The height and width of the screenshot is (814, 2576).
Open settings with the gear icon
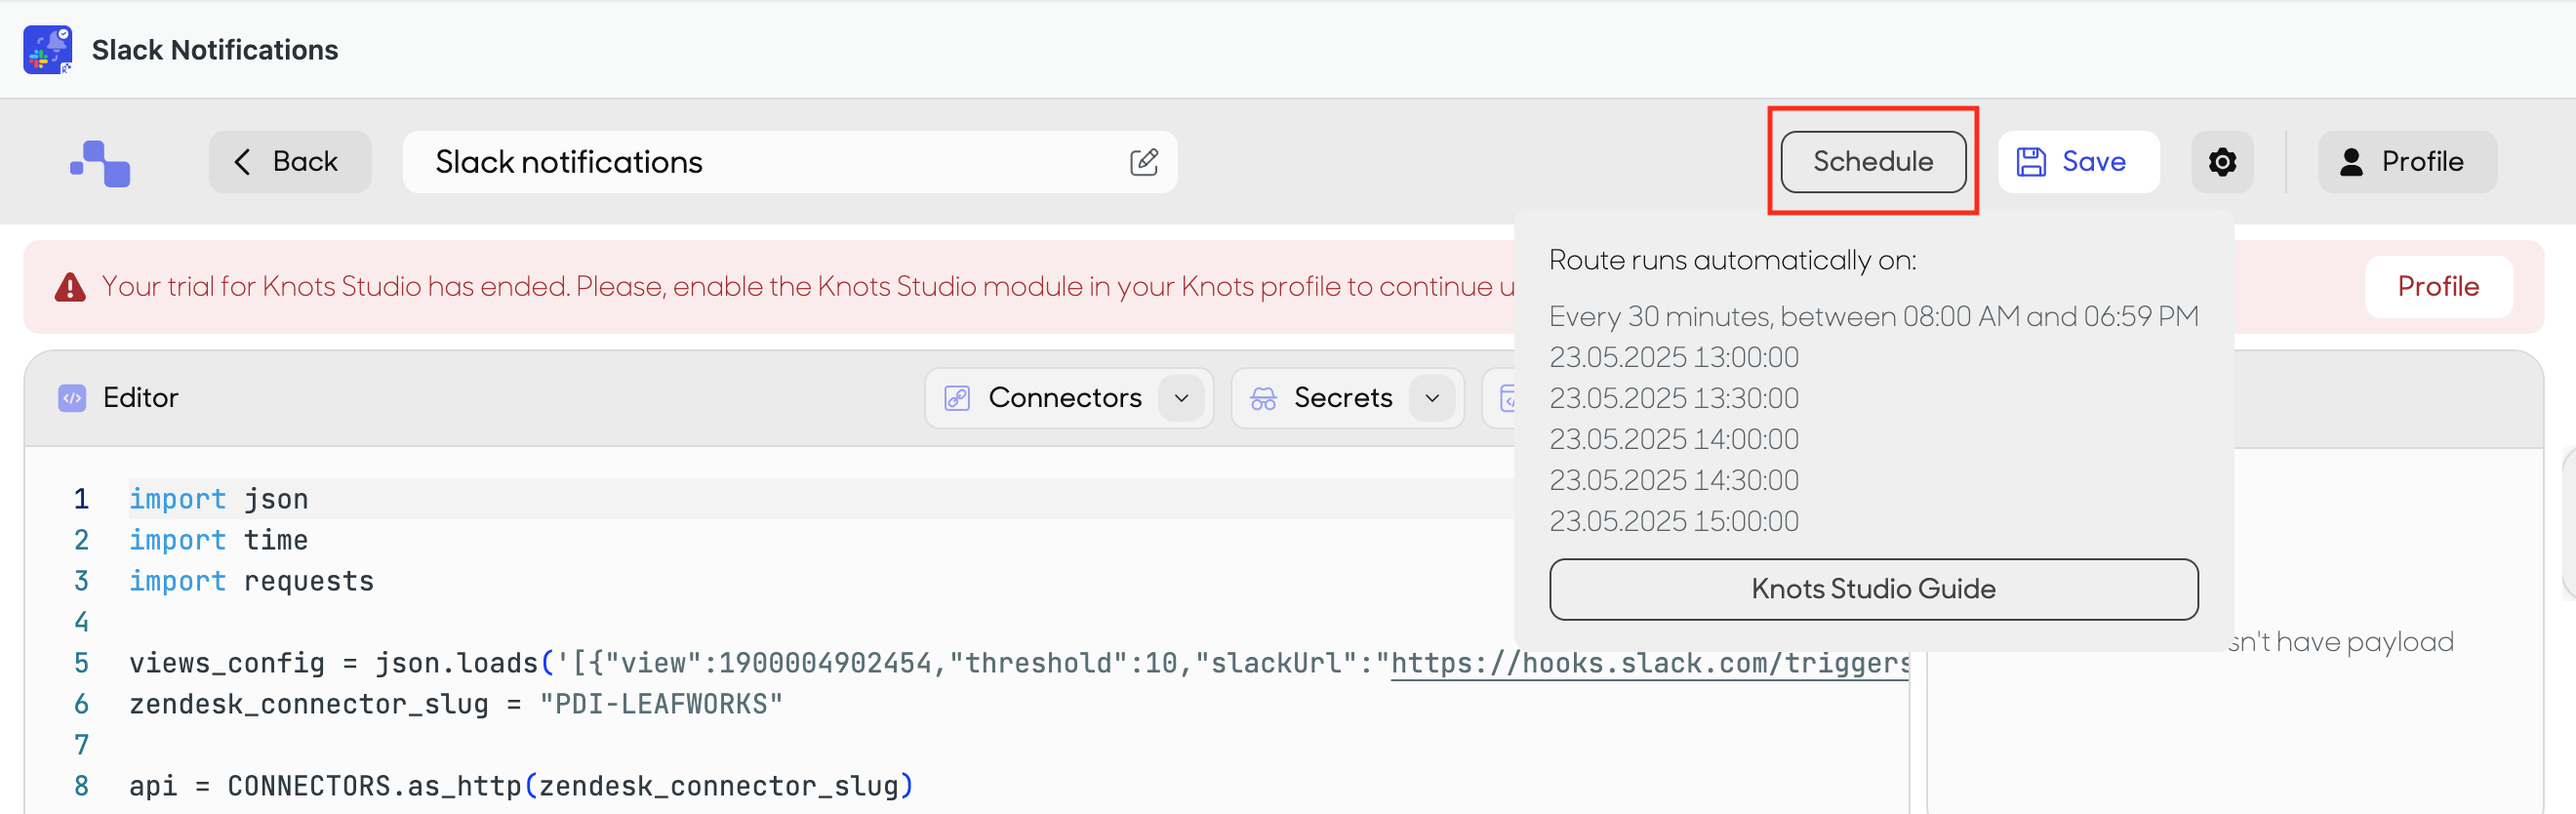pos(2221,162)
